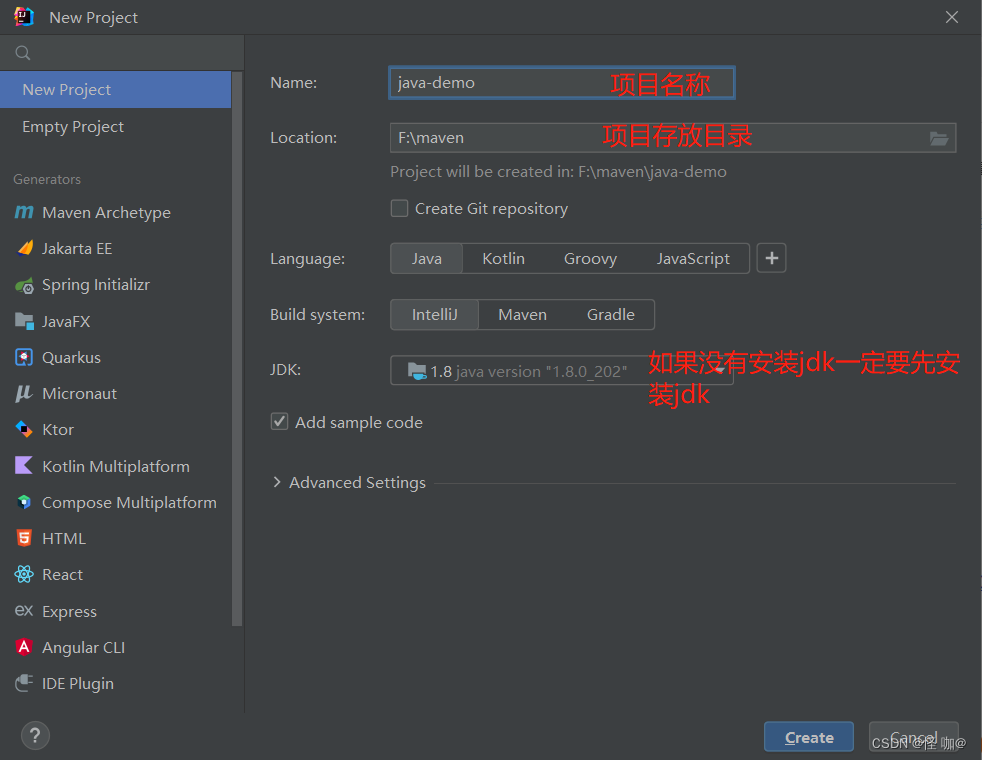Close the New Project dialog
Screen dimensions: 982x760
tap(951, 18)
